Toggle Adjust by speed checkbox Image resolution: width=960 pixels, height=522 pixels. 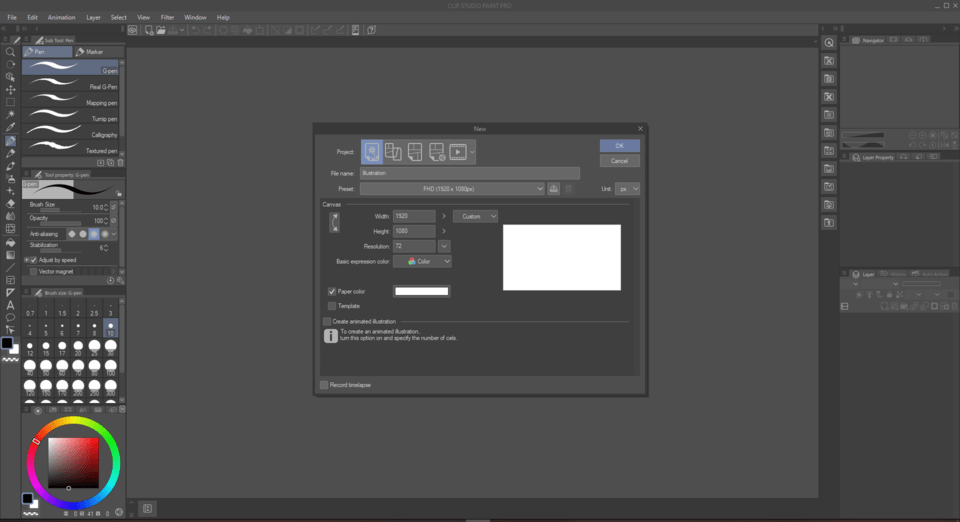[34, 260]
